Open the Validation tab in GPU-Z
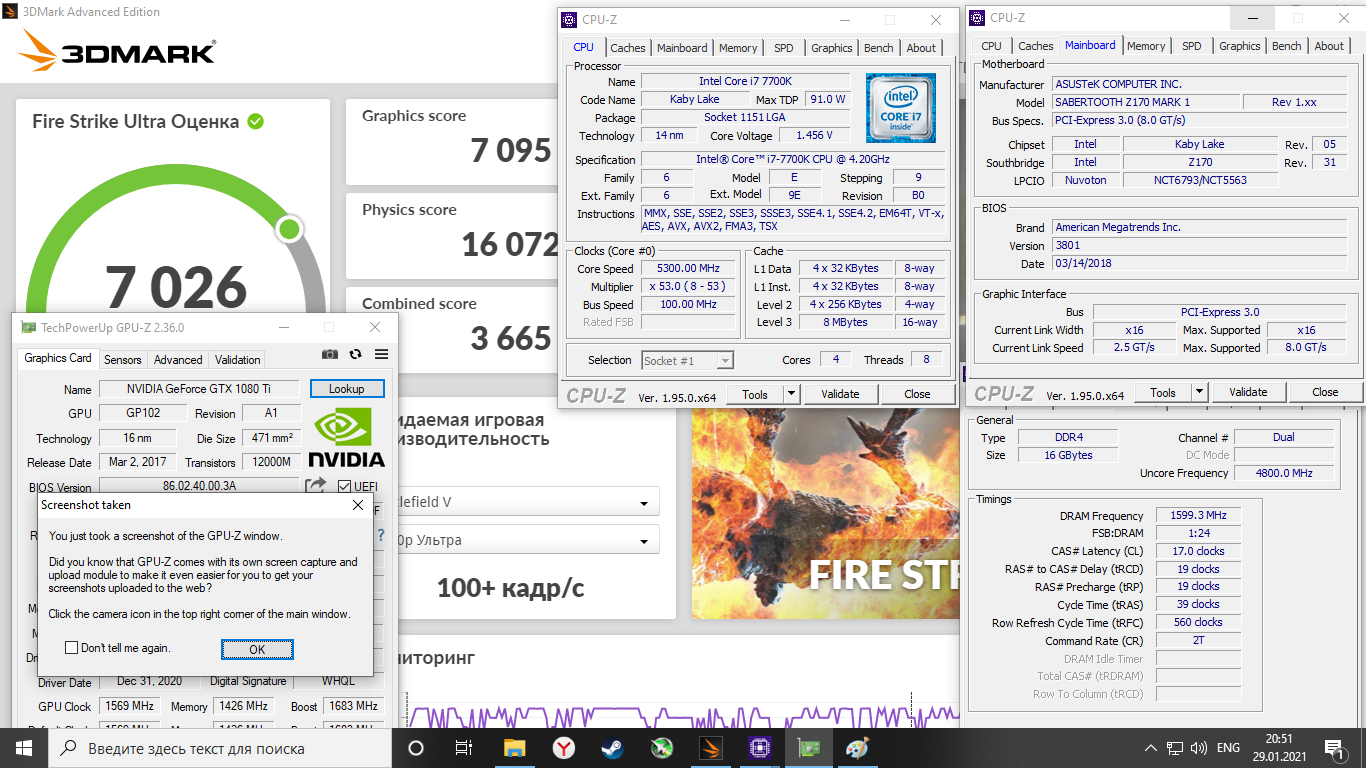The width and height of the screenshot is (1366, 768). tap(238, 359)
